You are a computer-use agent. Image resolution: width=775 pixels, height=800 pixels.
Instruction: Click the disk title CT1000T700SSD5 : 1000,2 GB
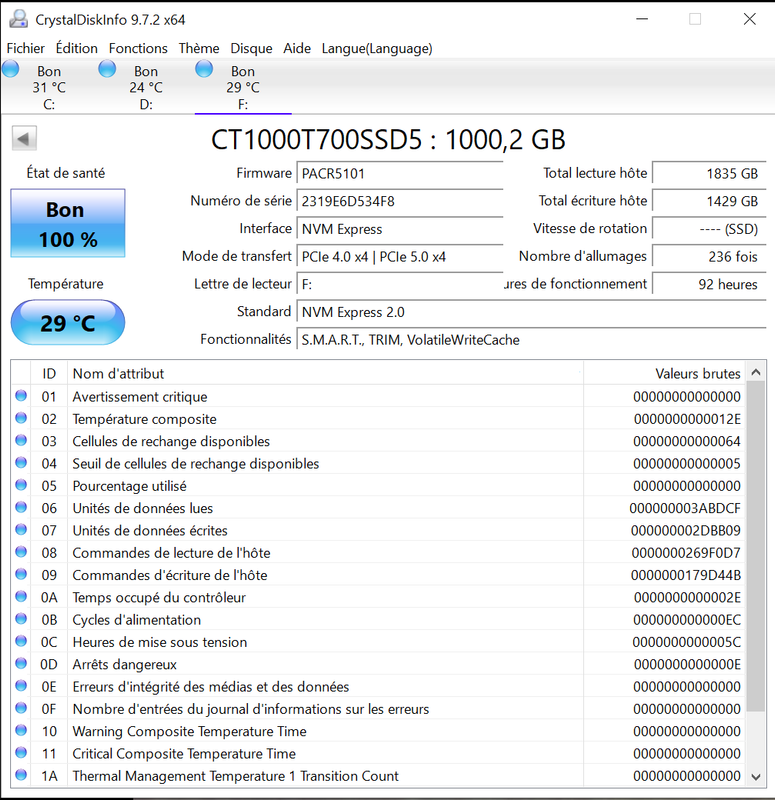point(388,139)
